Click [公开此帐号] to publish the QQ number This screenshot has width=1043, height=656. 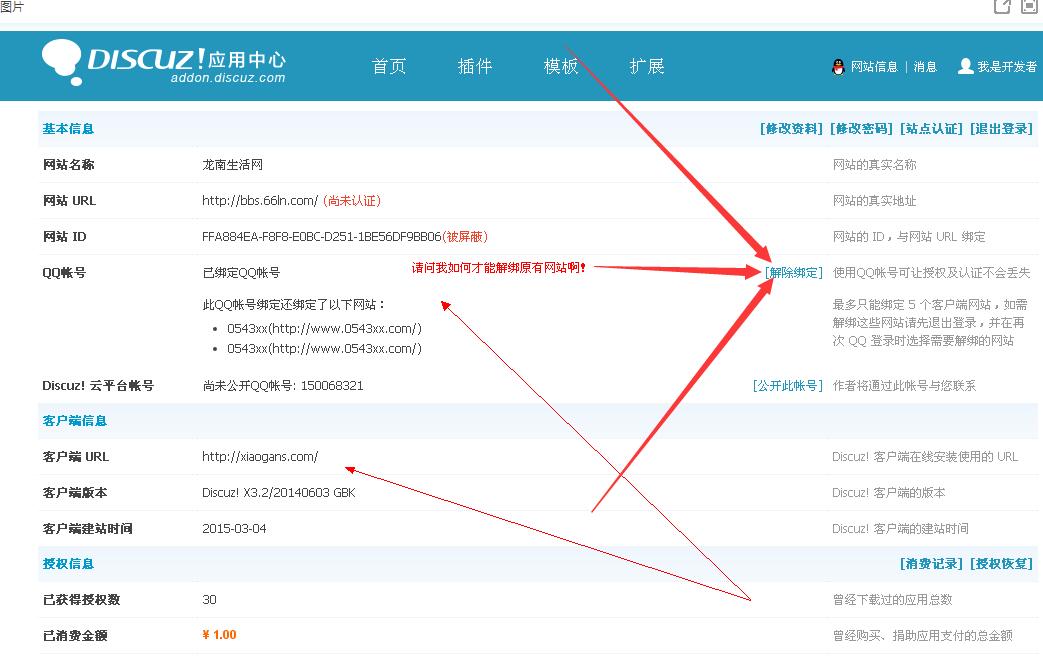(x=788, y=386)
